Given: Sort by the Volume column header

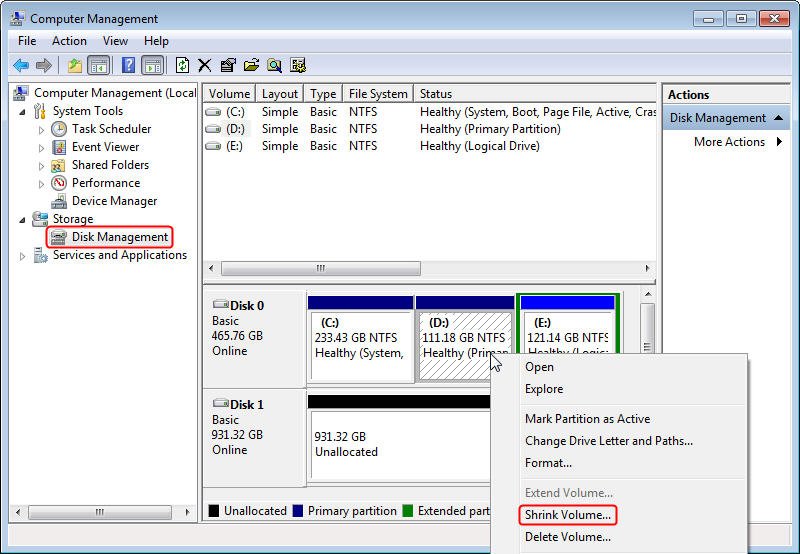Looking at the screenshot, I should [229, 94].
